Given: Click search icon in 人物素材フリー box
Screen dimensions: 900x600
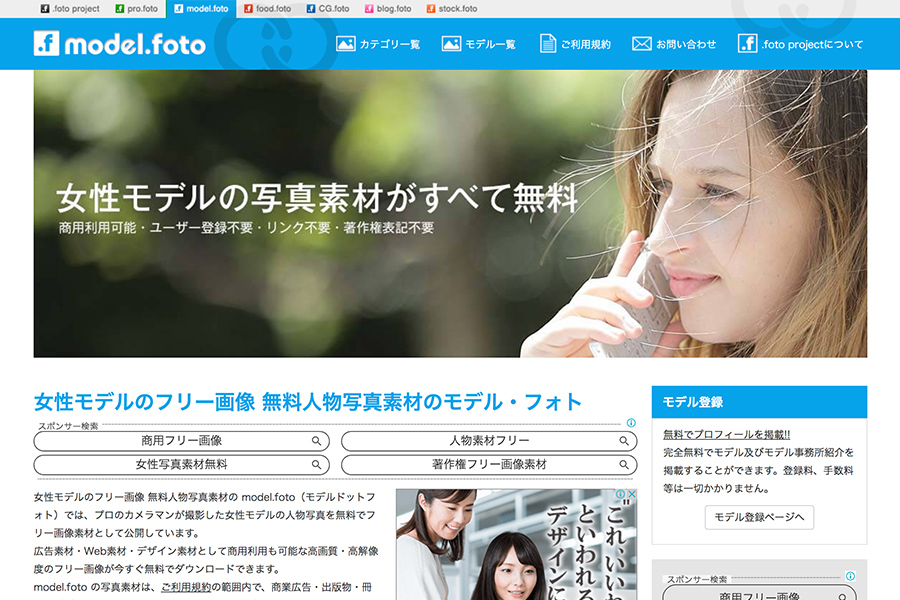Looking at the screenshot, I should pos(624,441).
